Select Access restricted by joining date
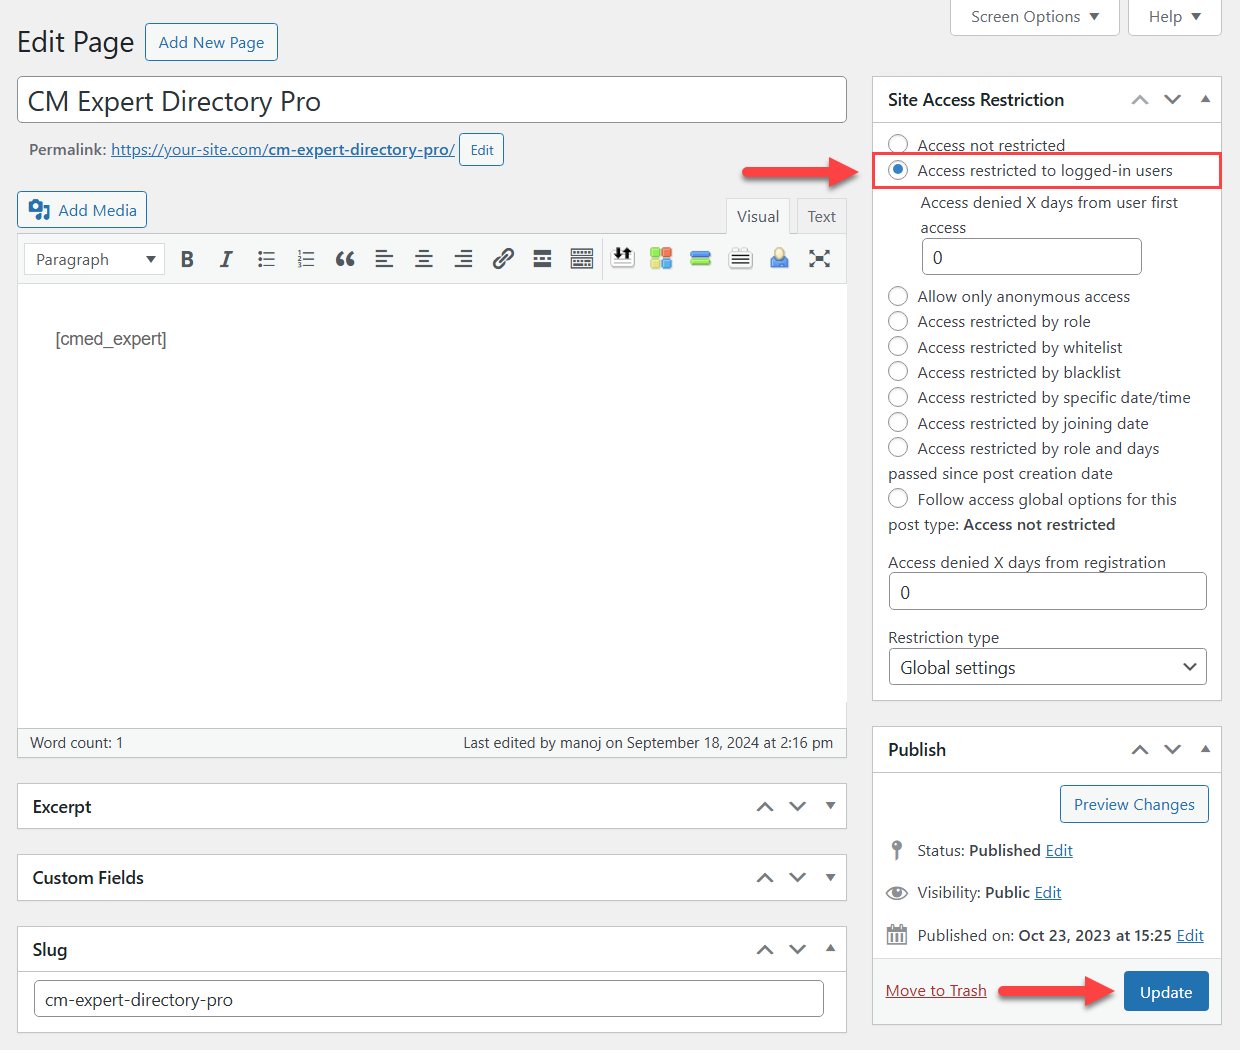This screenshot has width=1240, height=1050. pos(898,423)
